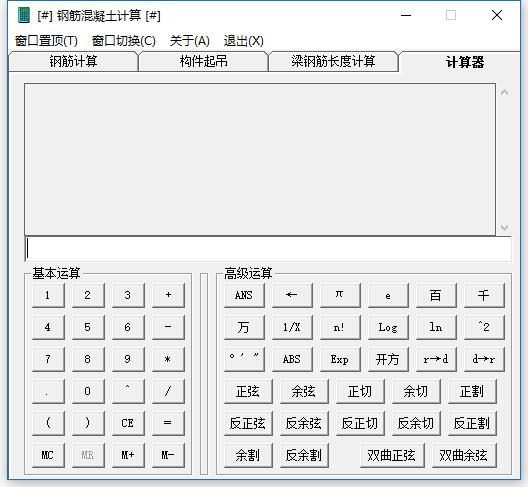Click the result display down arrow
Viewport: 528px width, 487px height.
coord(504,228)
